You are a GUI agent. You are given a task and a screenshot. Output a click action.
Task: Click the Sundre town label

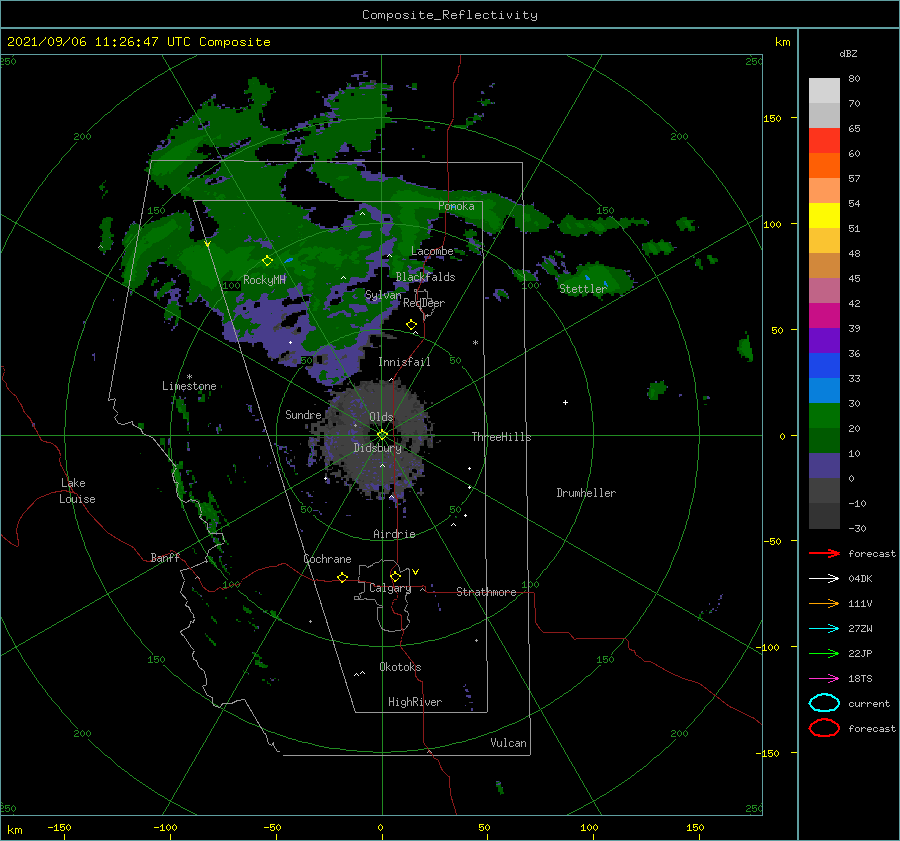pos(303,414)
